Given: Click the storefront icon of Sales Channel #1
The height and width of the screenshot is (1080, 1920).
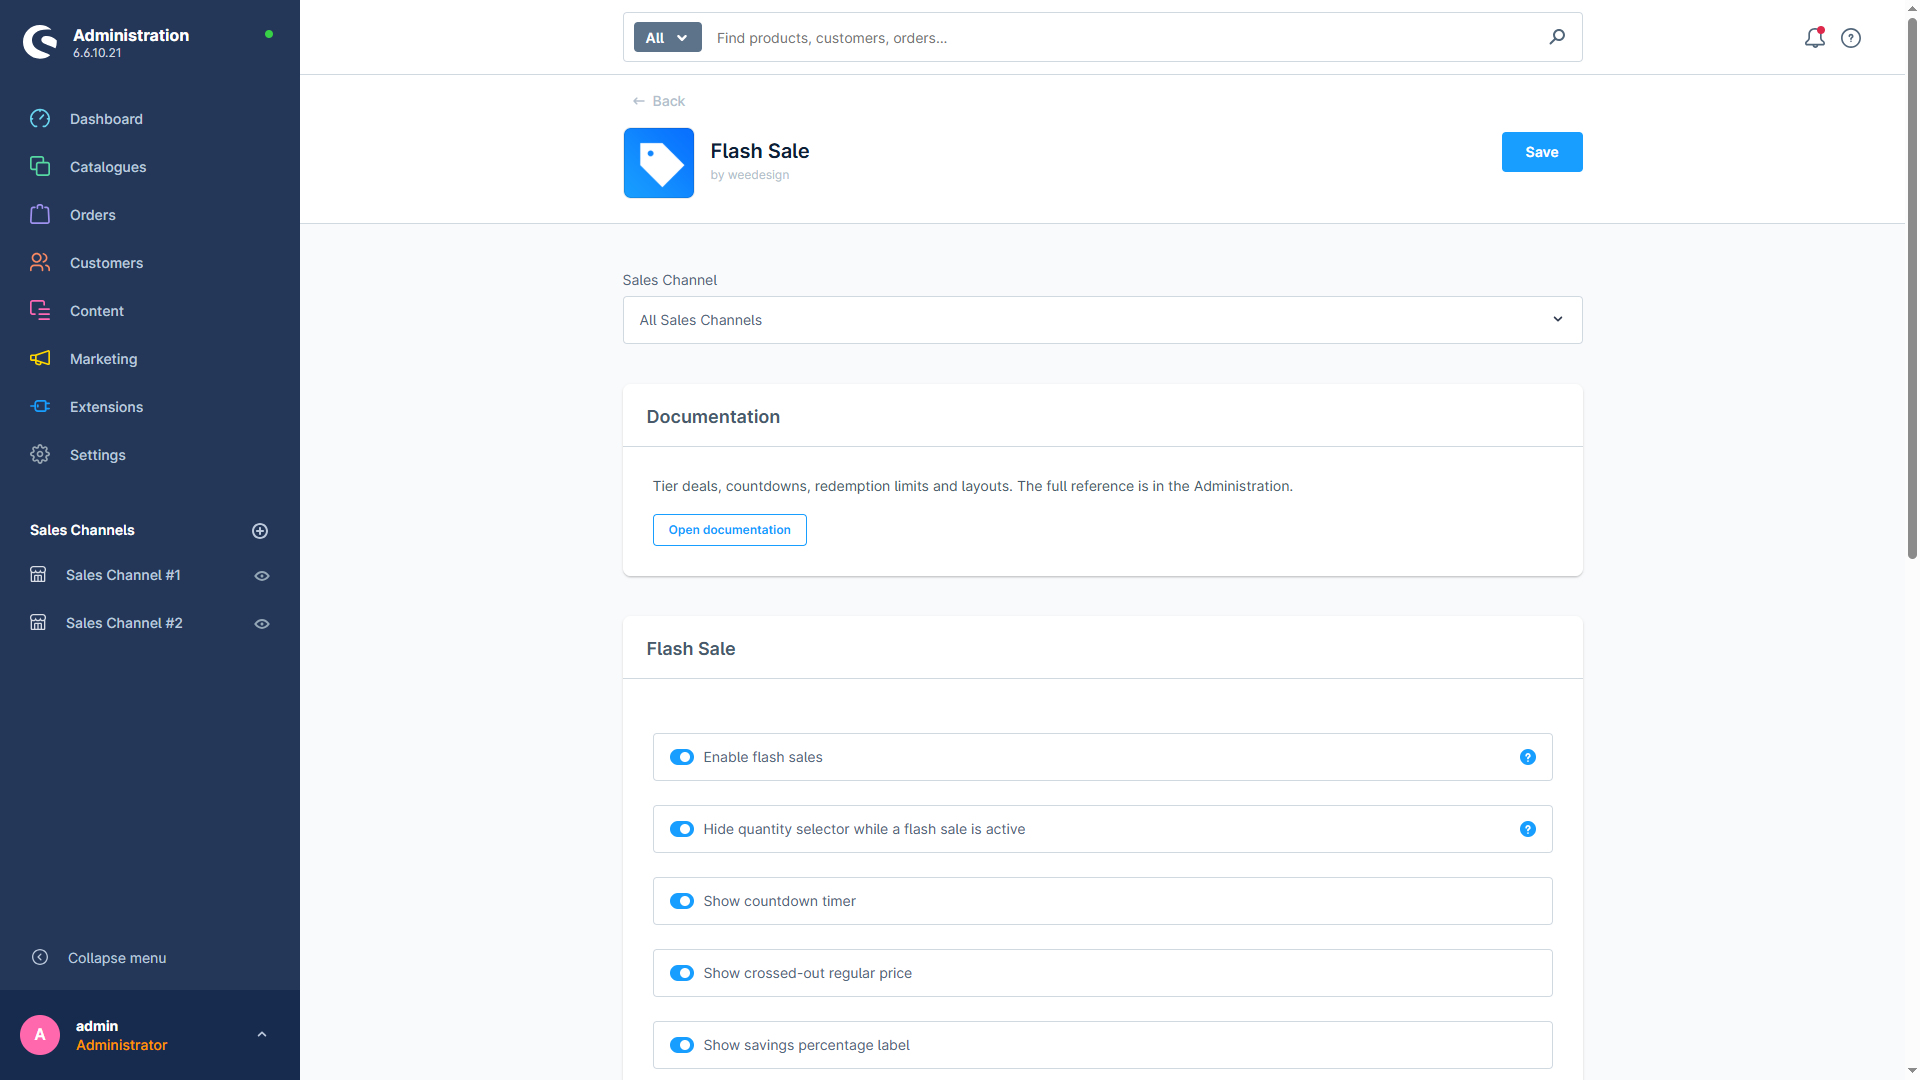Looking at the screenshot, I should point(38,575).
